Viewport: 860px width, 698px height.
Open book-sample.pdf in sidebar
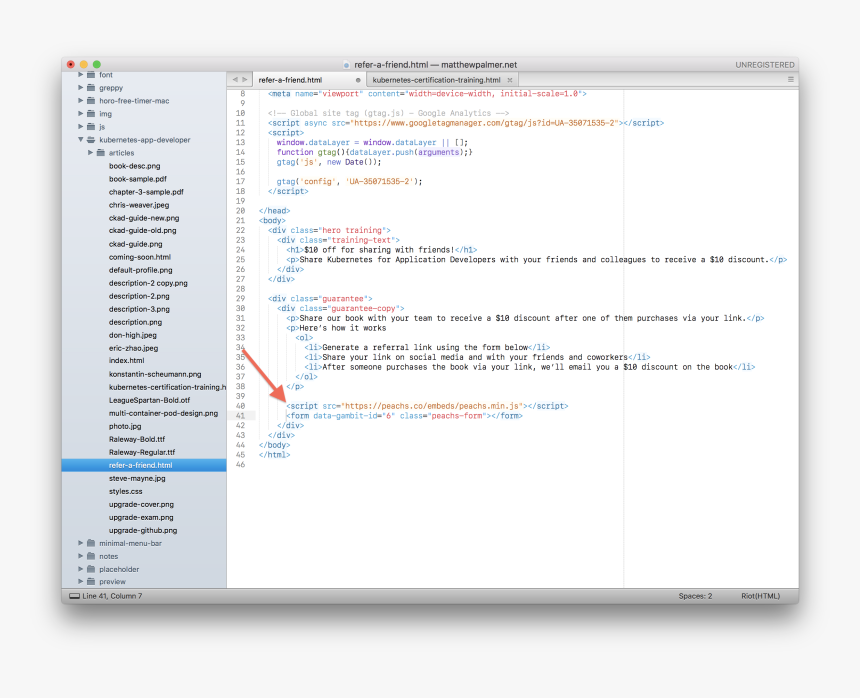tap(138, 179)
